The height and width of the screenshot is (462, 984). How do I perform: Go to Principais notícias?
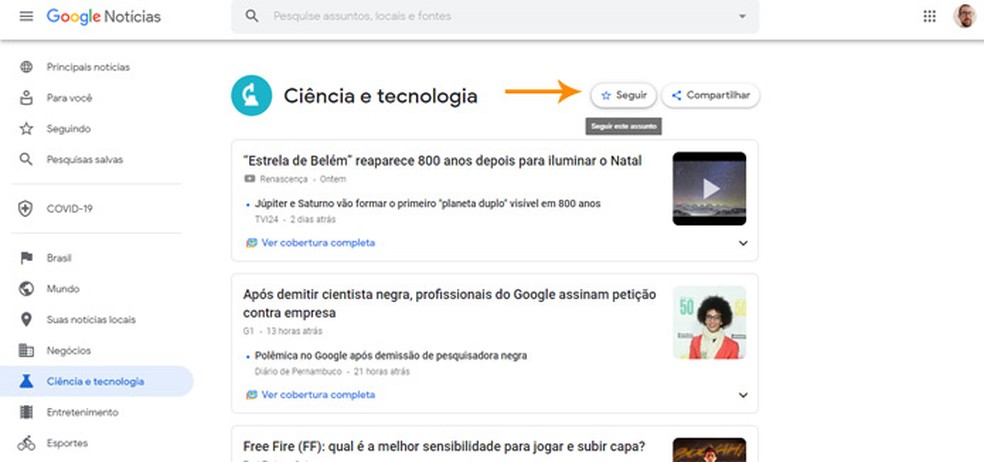pyautogui.click(x=88, y=67)
